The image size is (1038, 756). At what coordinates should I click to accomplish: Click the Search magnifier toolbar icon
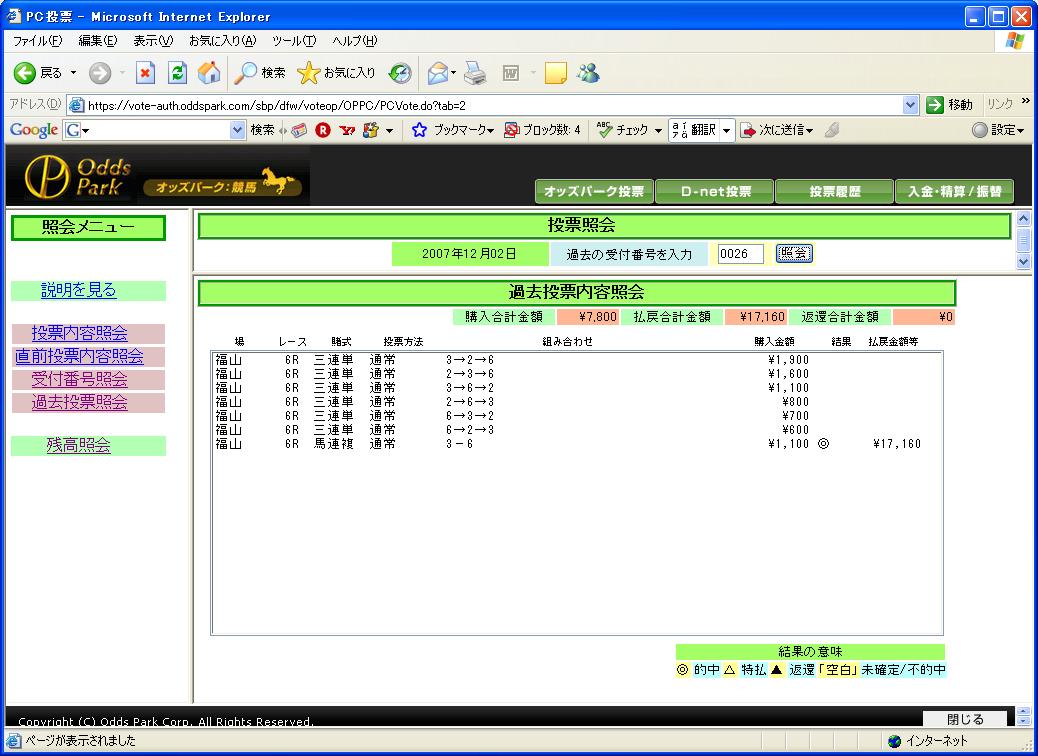(246, 73)
